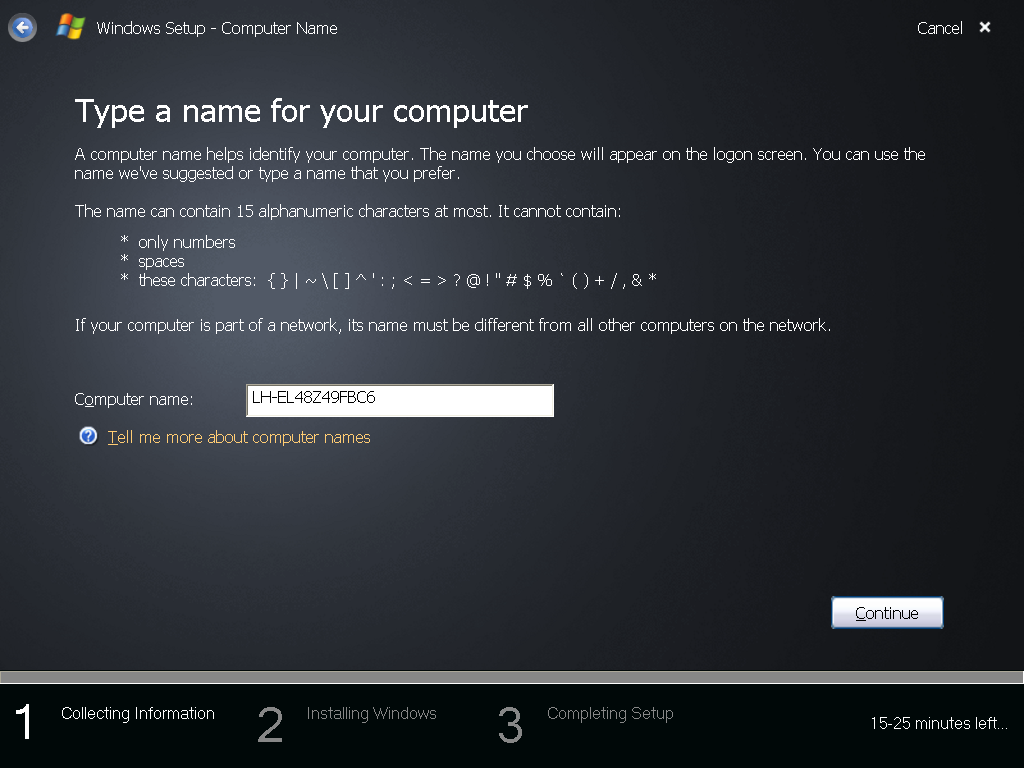Open Tell me more about computer names

click(x=239, y=437)
